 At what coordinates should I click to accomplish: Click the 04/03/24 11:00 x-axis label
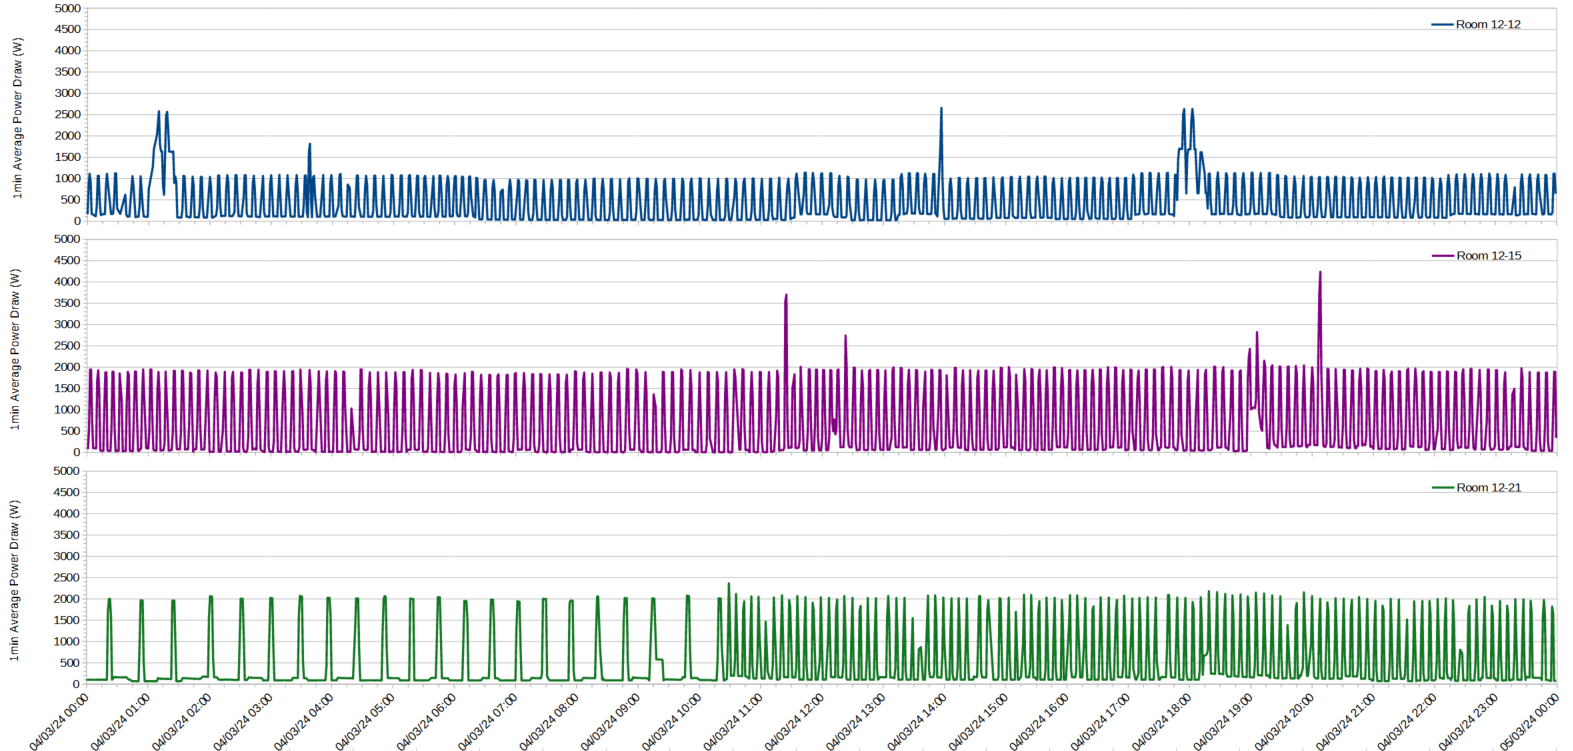(733, 721)
